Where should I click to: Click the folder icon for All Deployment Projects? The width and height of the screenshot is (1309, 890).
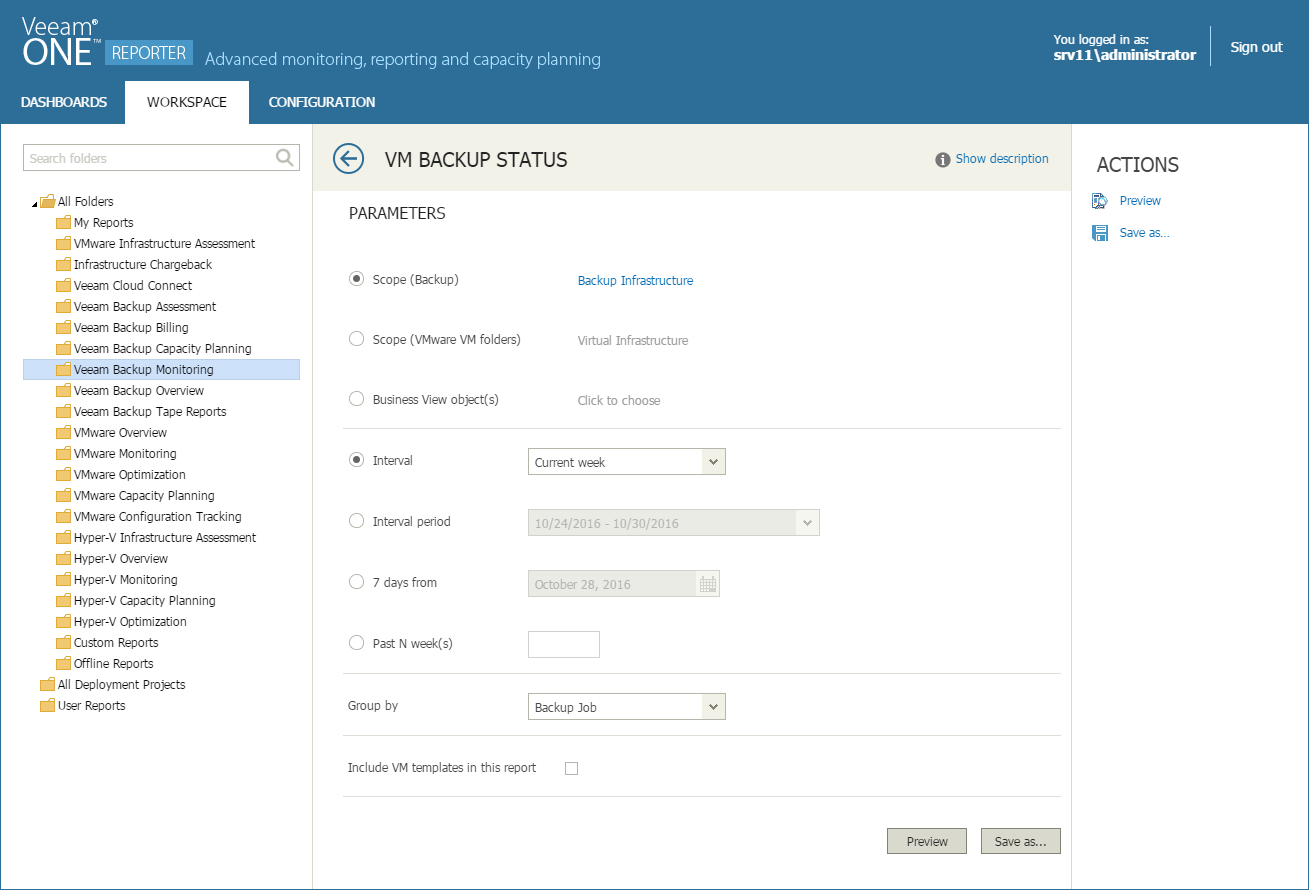[47, 684]
